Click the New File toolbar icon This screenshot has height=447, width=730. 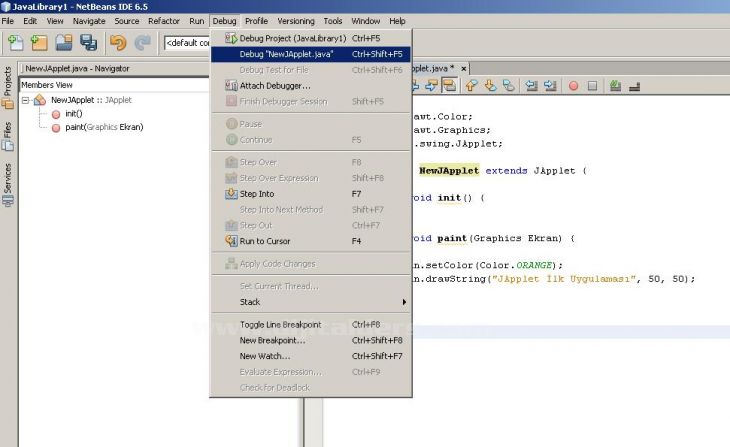(x=15, y=43)
